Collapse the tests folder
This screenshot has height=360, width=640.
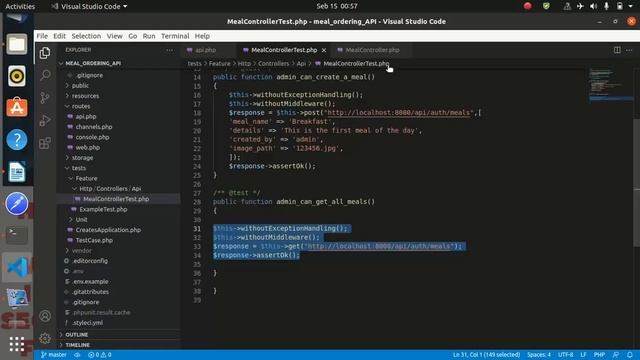[79, 168]
